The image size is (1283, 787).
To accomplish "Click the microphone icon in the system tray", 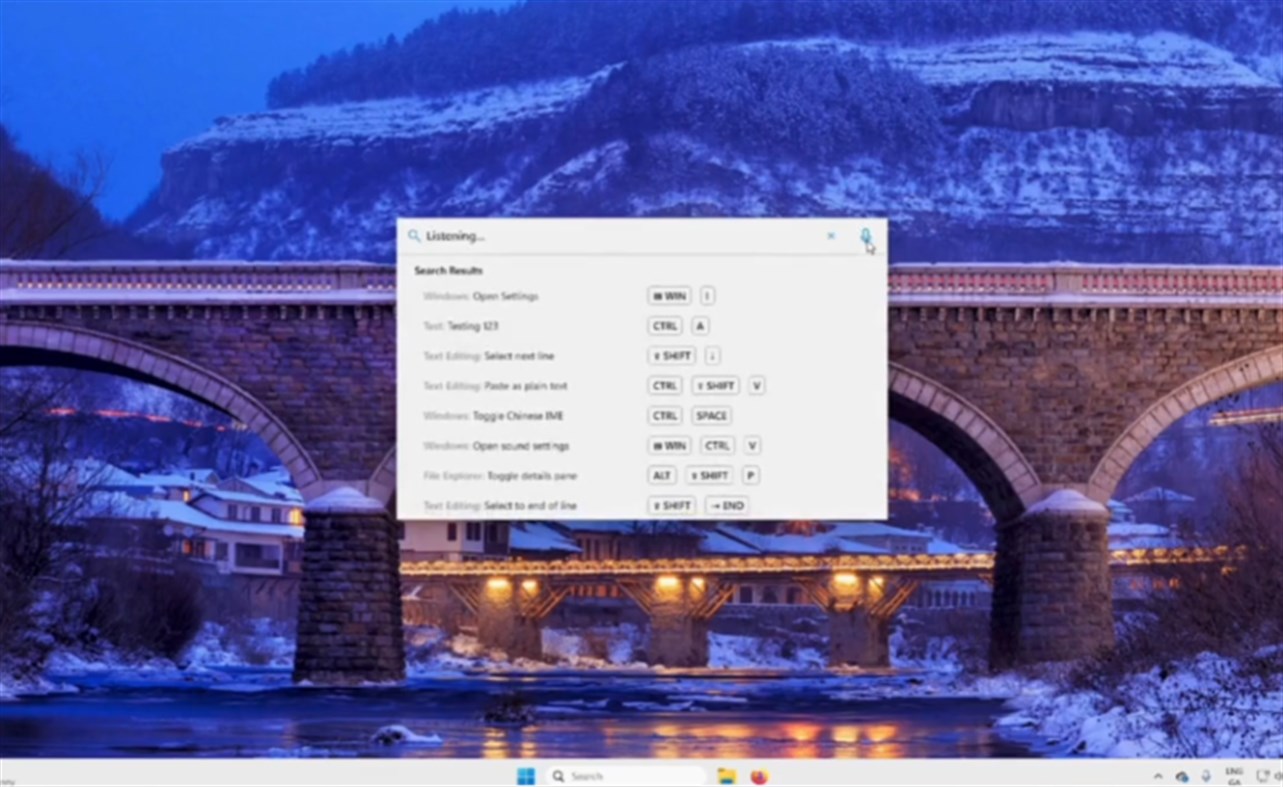I will [1204, 775].
